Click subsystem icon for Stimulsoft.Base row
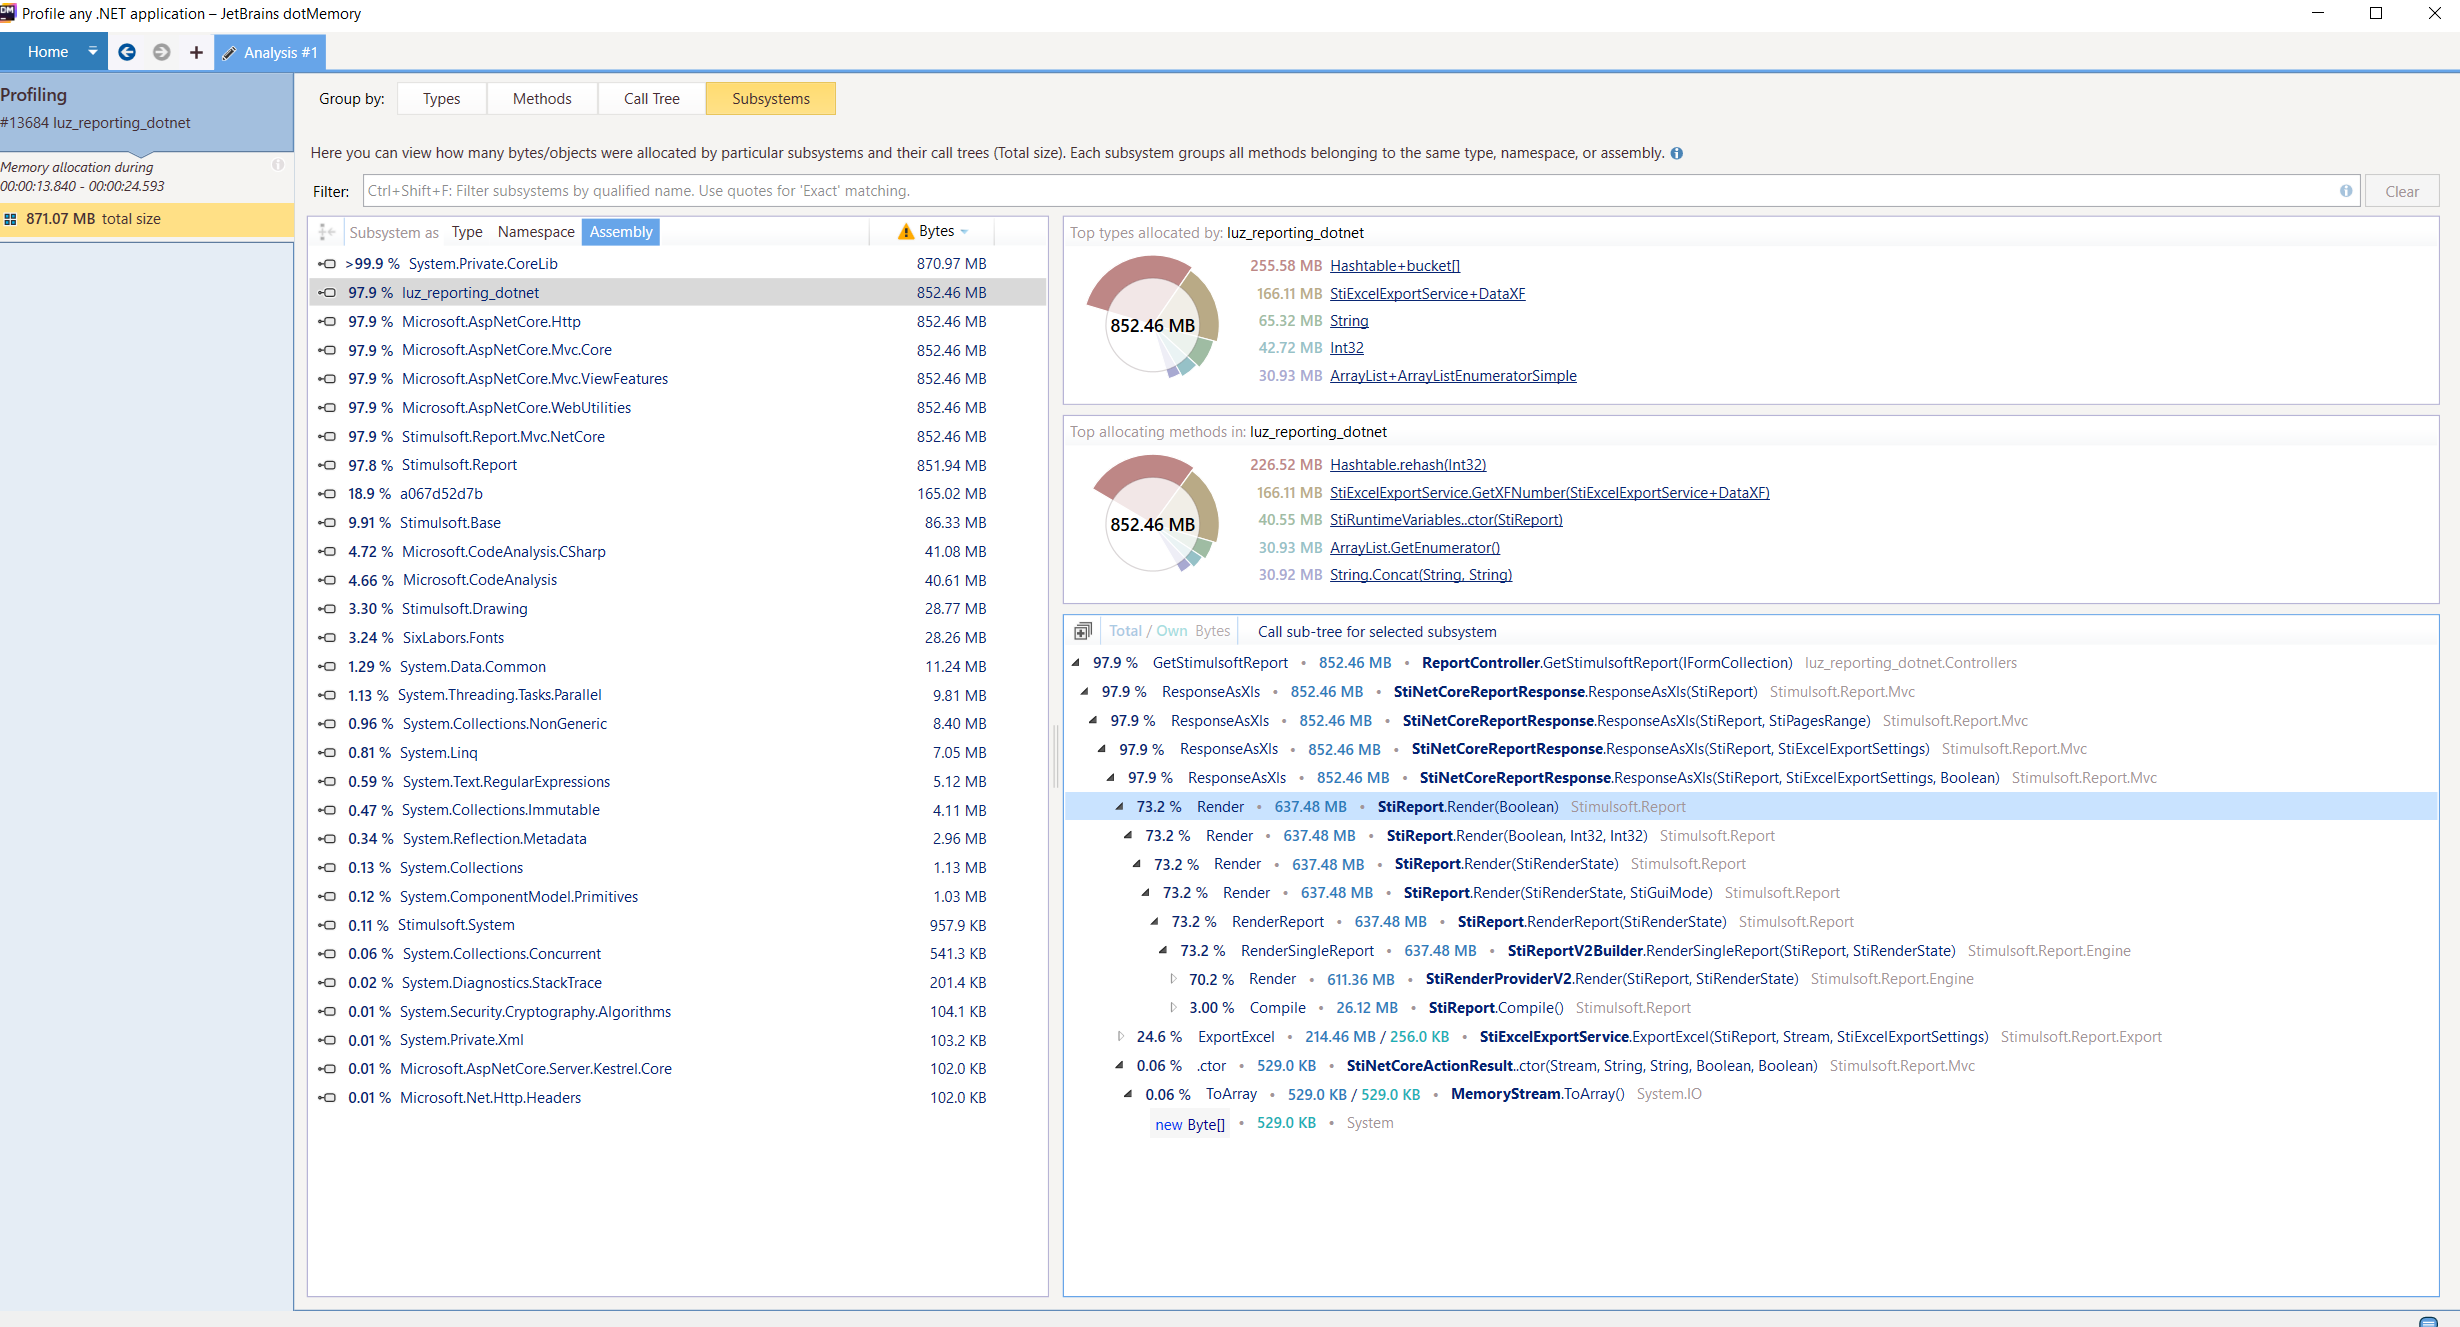Screen dimensions: 2460x1327 pyautogui.click(x=327, y=523)
